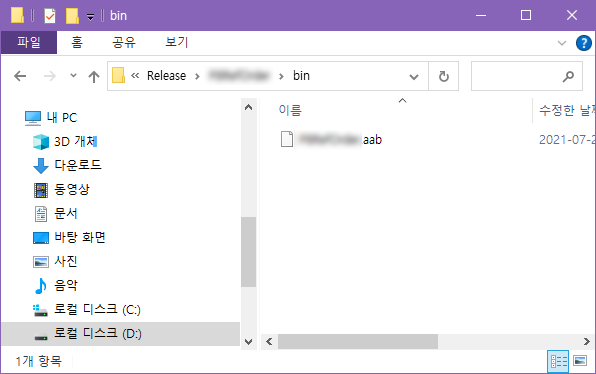Open the 3D 개체 folder
Screen dimensions: 596x374
[x=76, y=141]
